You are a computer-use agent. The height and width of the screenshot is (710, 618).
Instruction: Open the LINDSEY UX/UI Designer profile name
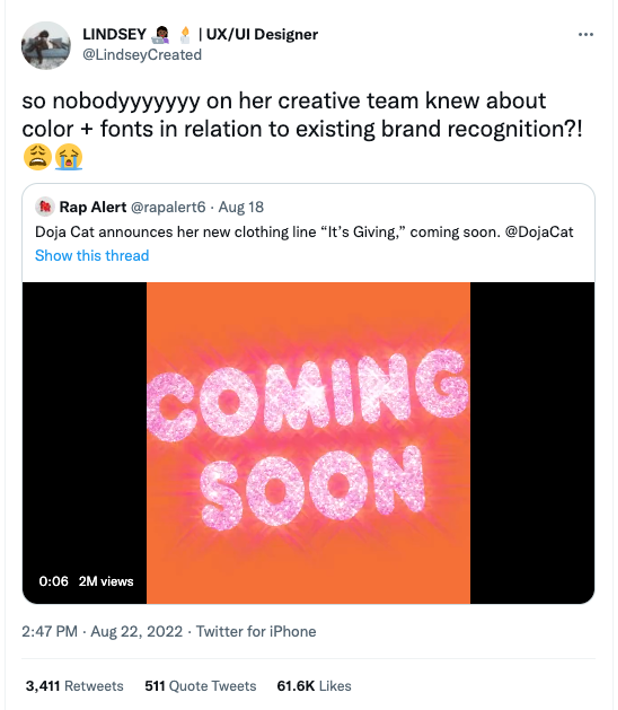click(198, 34)
